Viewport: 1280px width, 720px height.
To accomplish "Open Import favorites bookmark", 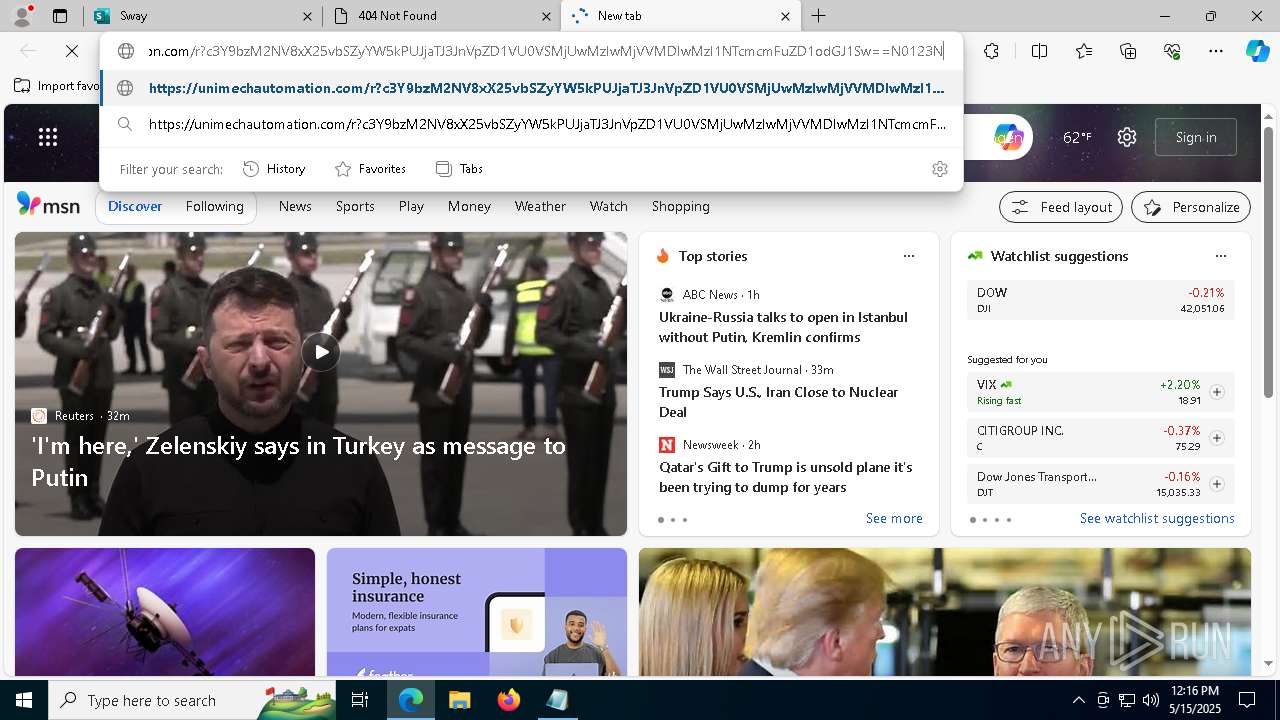I will click(x=58, y=86).
